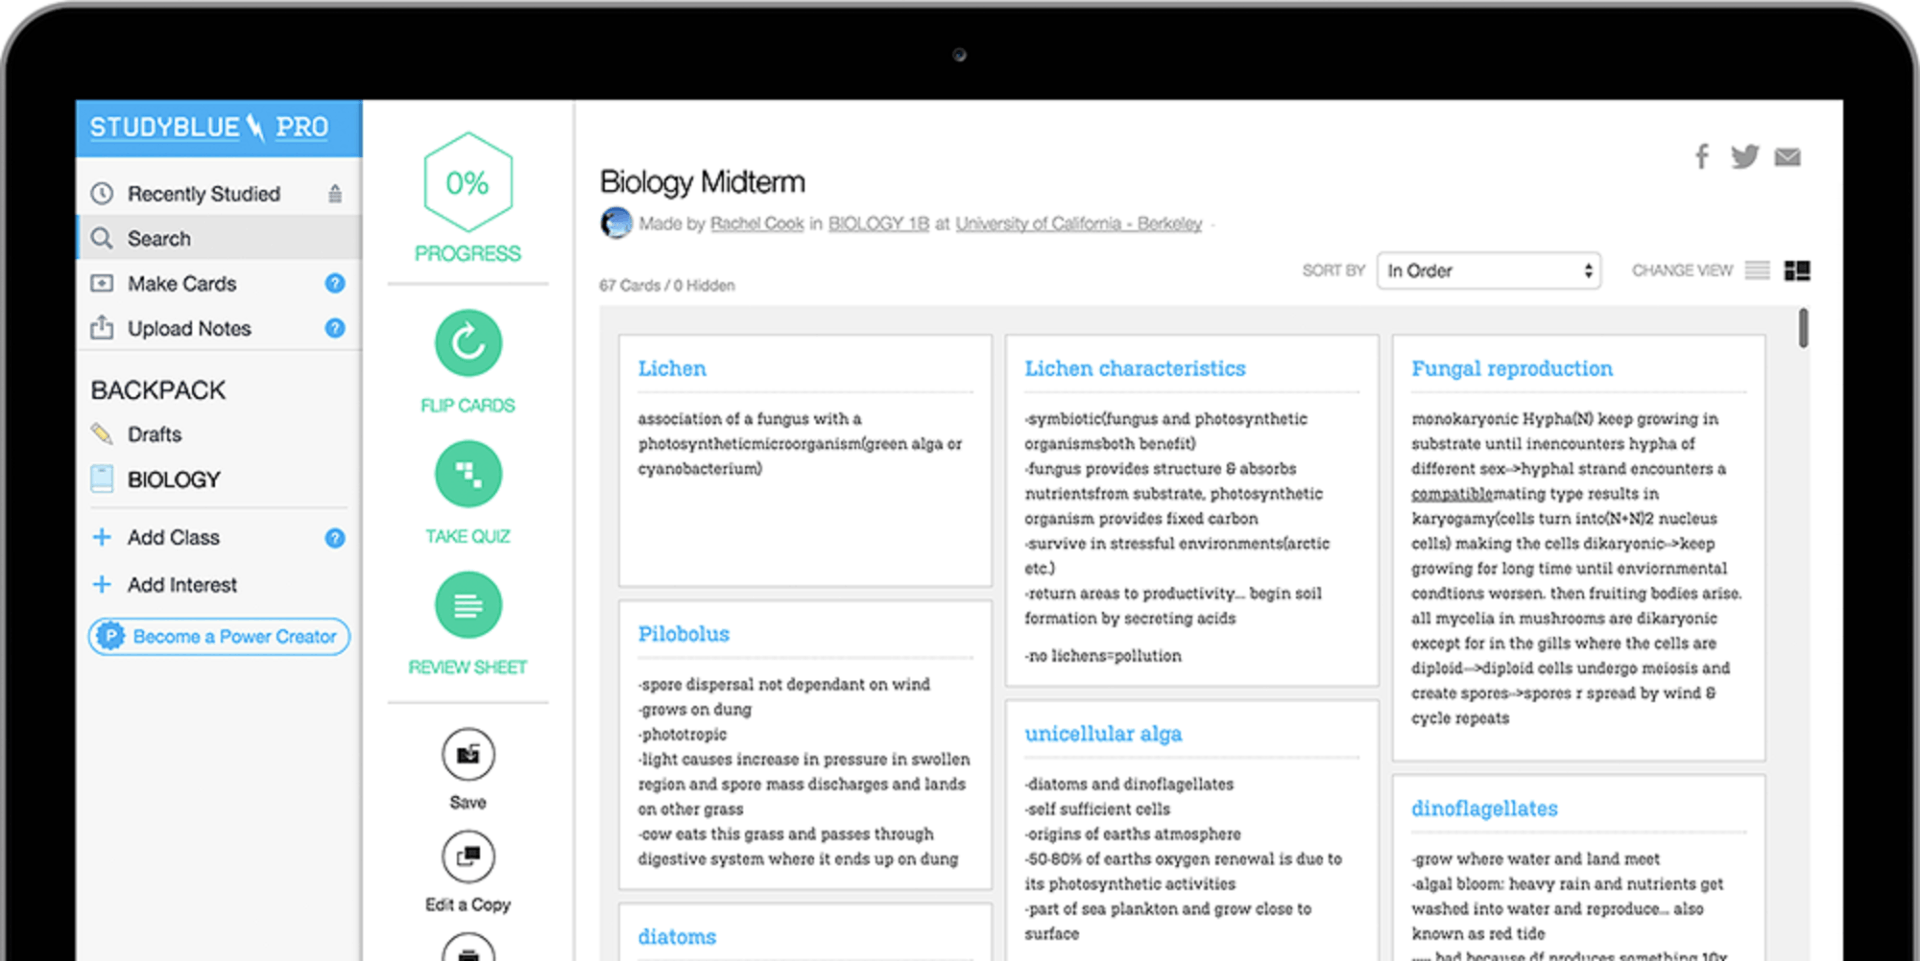Click the Add Class link
Image resolution: width=1920 pixels, height=961 pixels.
point(173,537)
